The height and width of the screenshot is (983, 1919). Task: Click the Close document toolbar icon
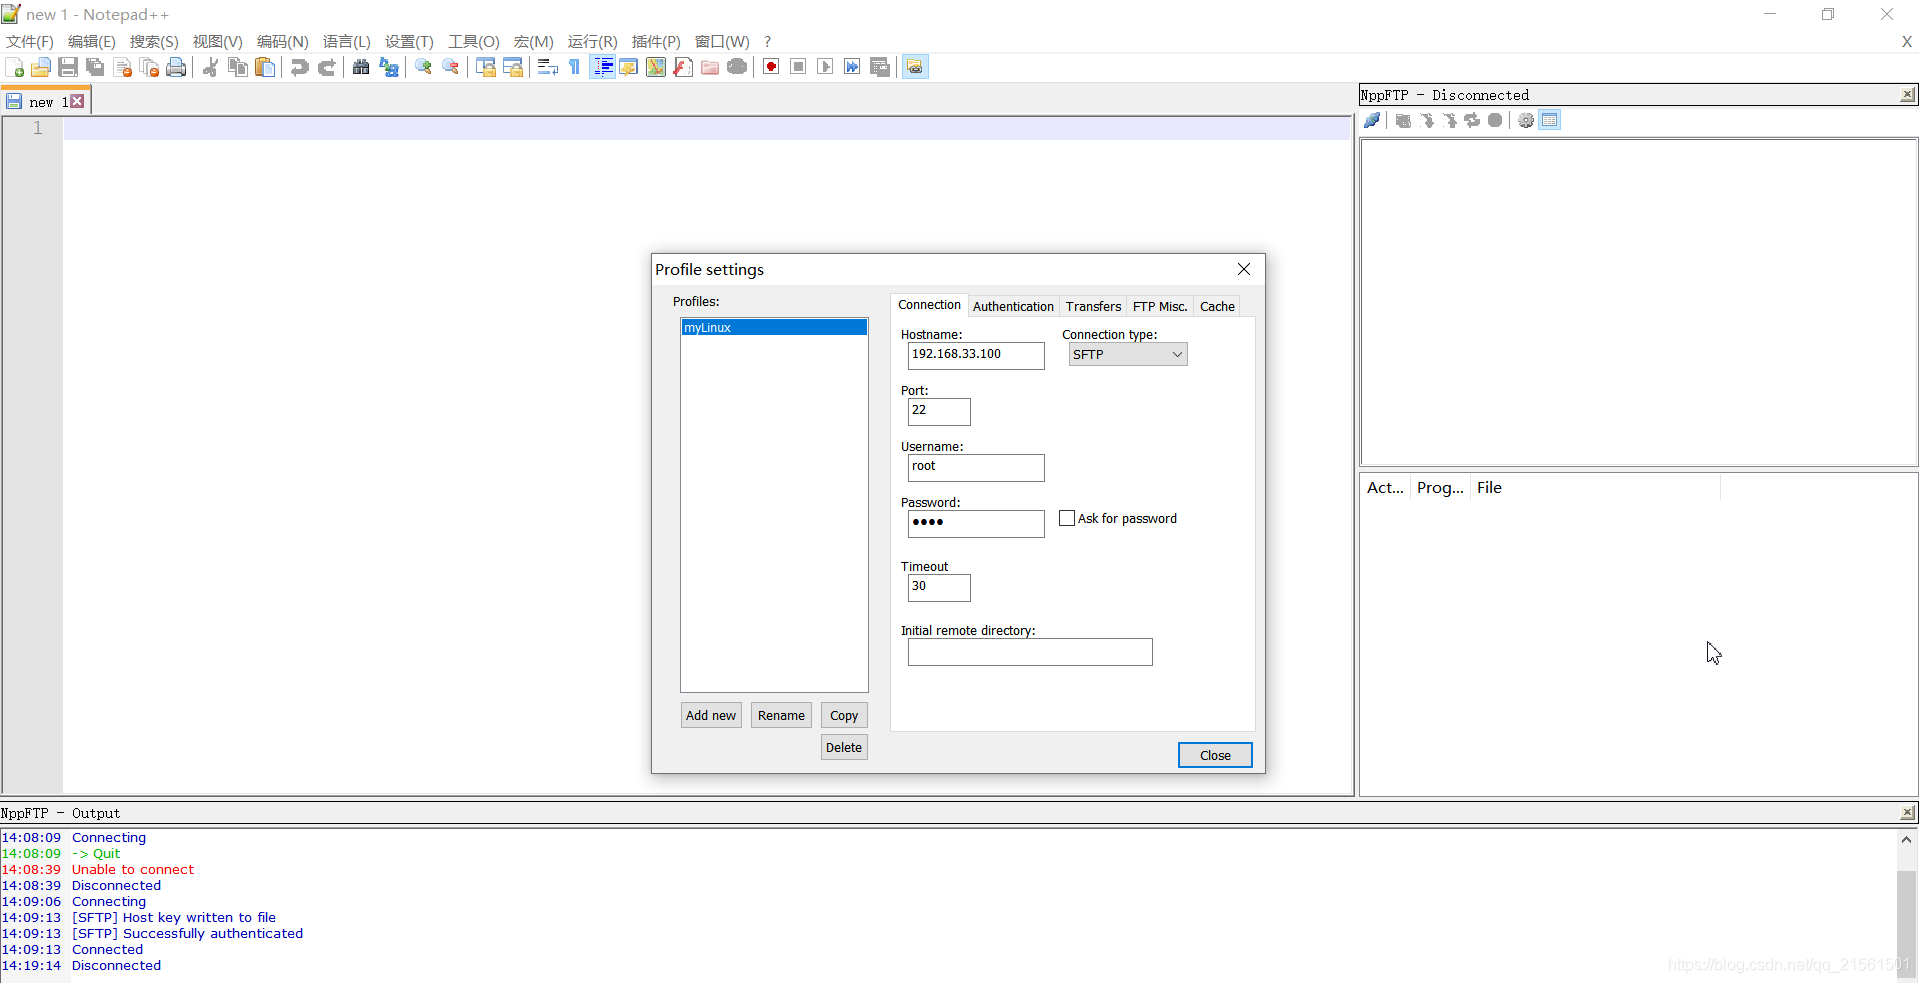[x=123, y=67]
